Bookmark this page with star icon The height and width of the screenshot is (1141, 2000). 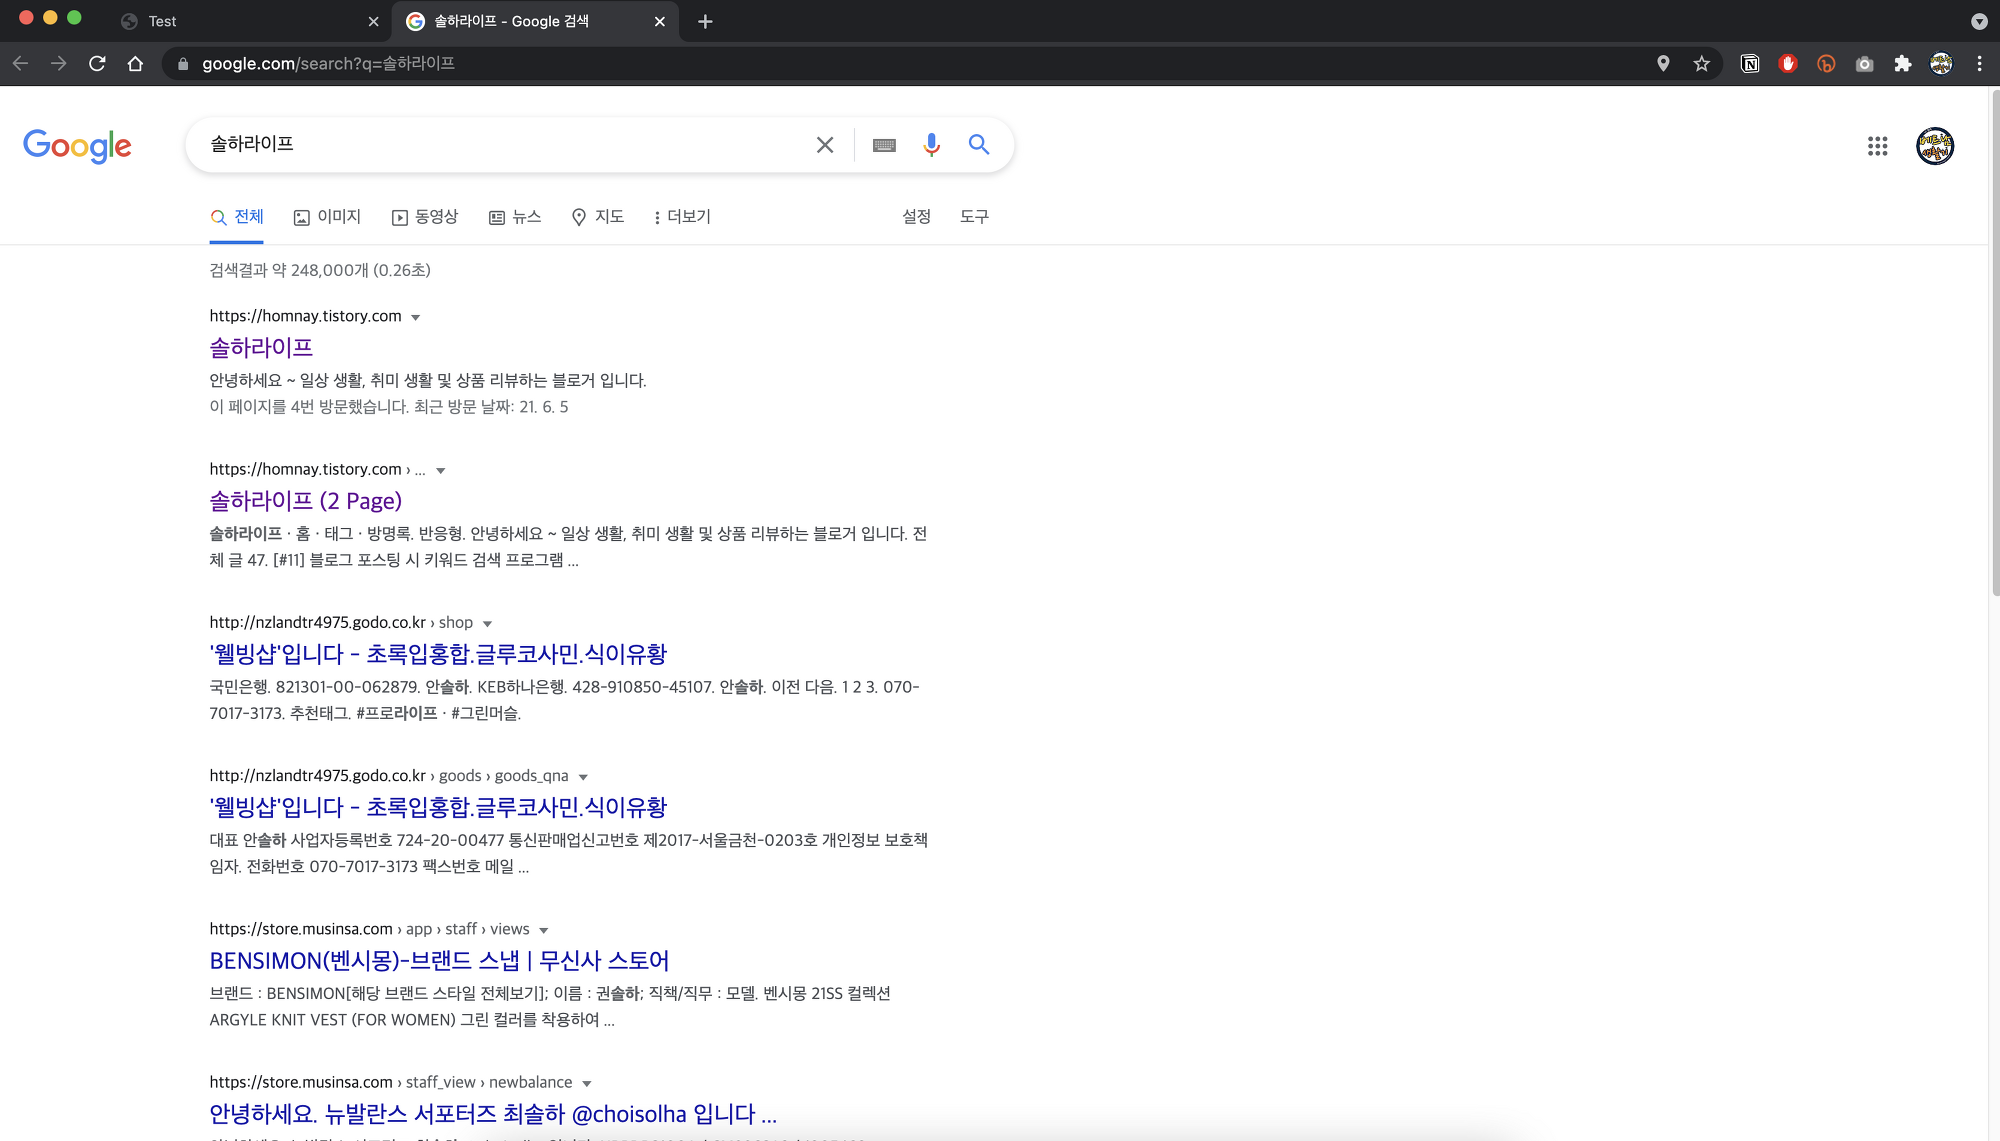click(1701, 64)
